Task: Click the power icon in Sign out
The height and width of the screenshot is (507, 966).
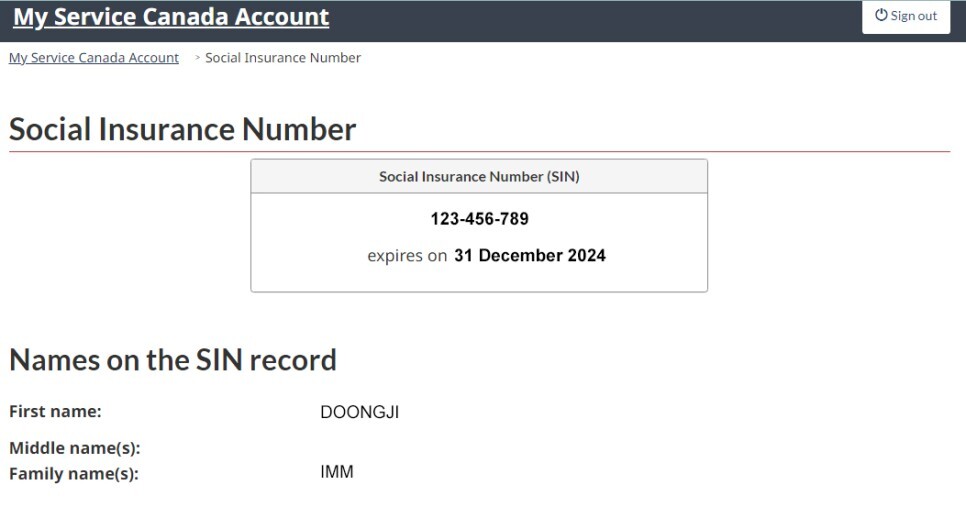Action: click(881, 15)
